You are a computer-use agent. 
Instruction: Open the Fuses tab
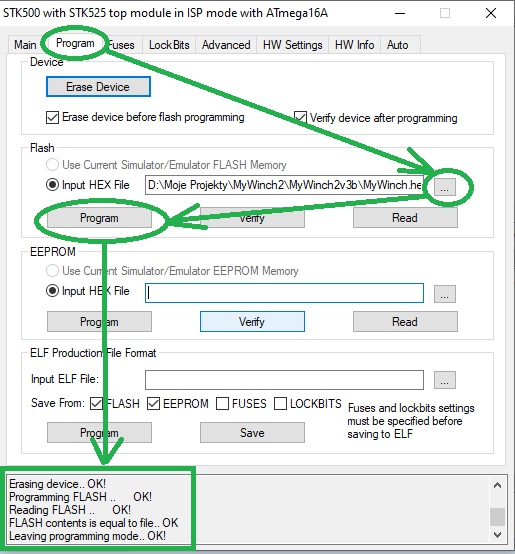(x=122, y=45)
